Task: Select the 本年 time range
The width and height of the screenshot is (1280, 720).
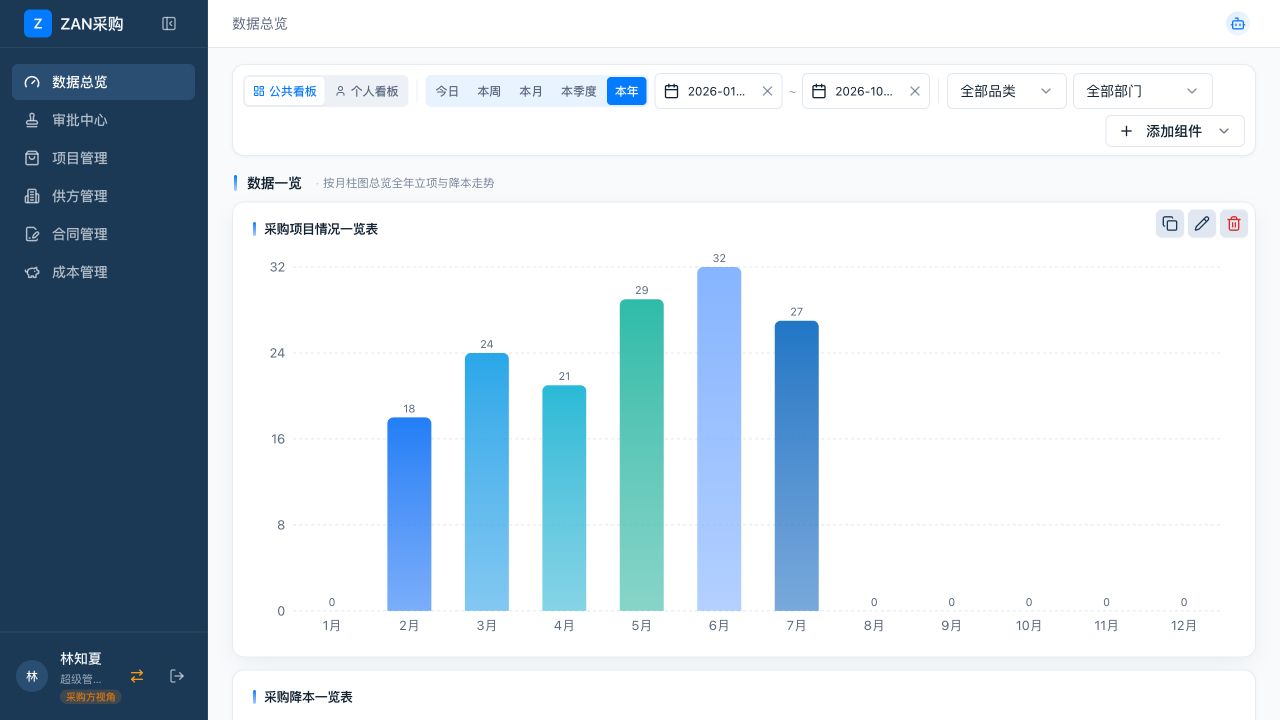Action: point(627,91)
